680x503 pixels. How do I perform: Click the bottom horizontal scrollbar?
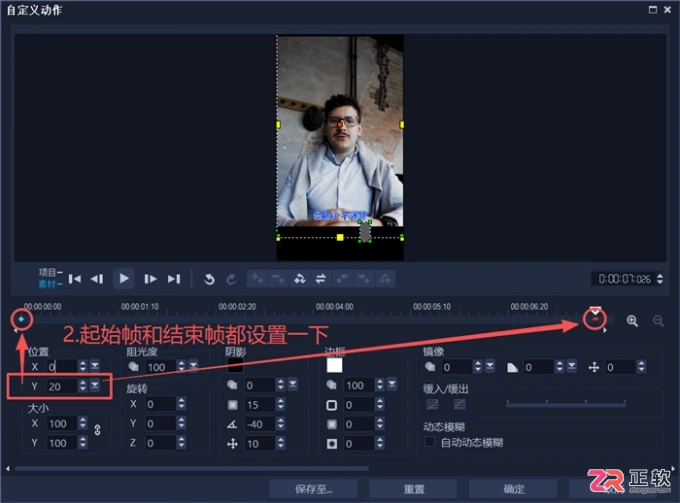point(192,468)
